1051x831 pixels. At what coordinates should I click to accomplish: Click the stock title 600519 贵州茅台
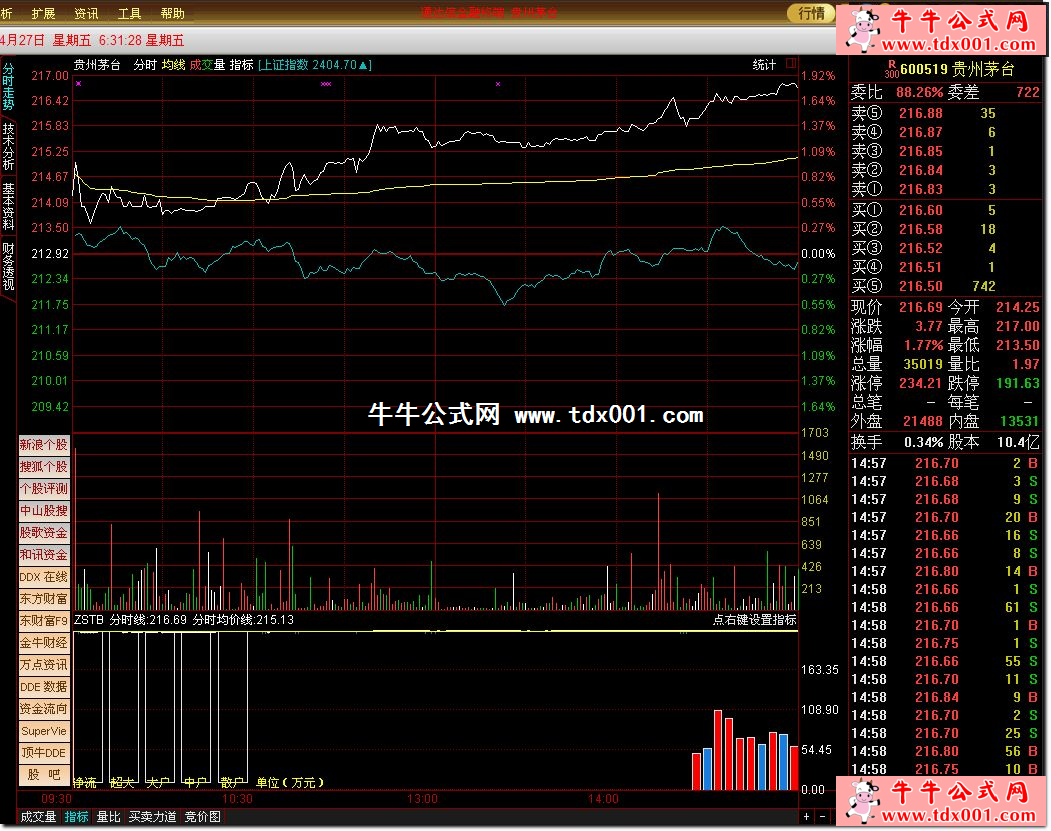[x=957, y=69]
